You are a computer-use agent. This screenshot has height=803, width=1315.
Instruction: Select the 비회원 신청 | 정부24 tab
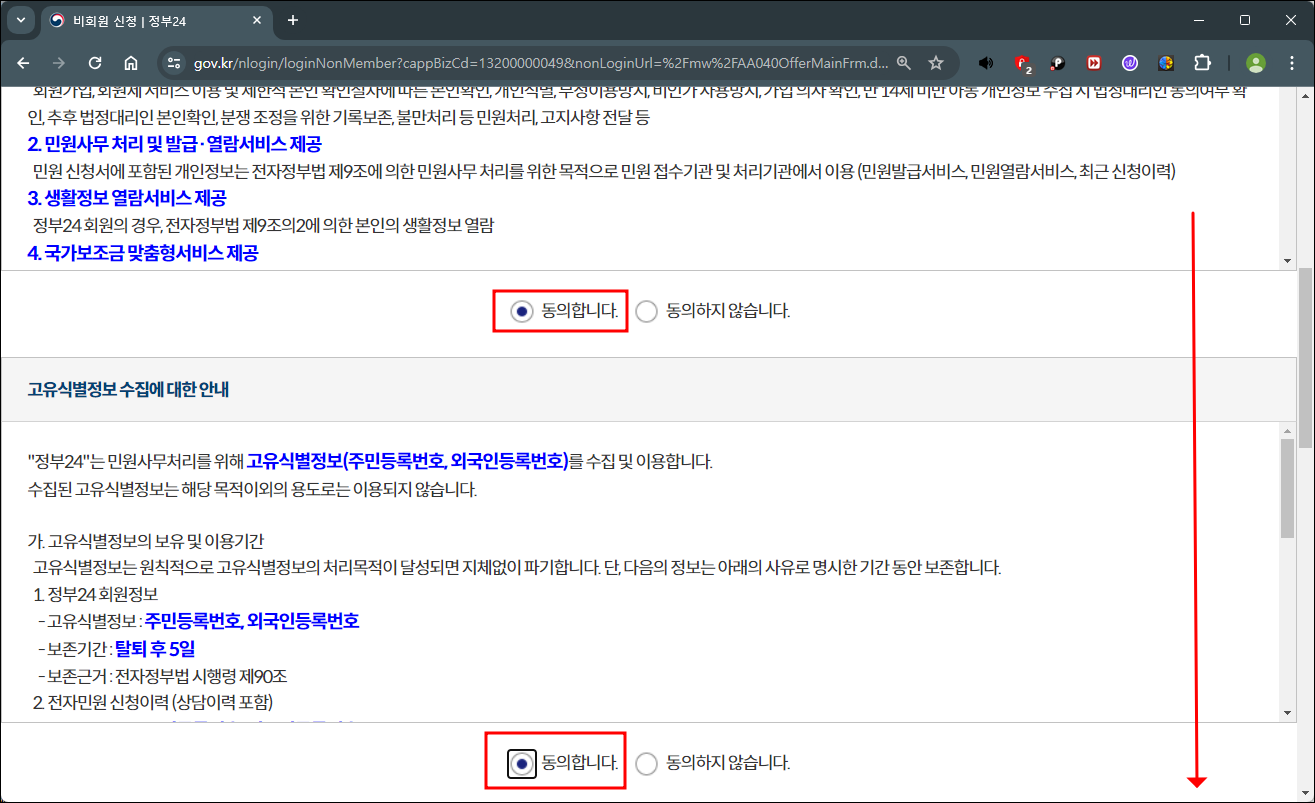pyautogui.click(x=155, y=20)
